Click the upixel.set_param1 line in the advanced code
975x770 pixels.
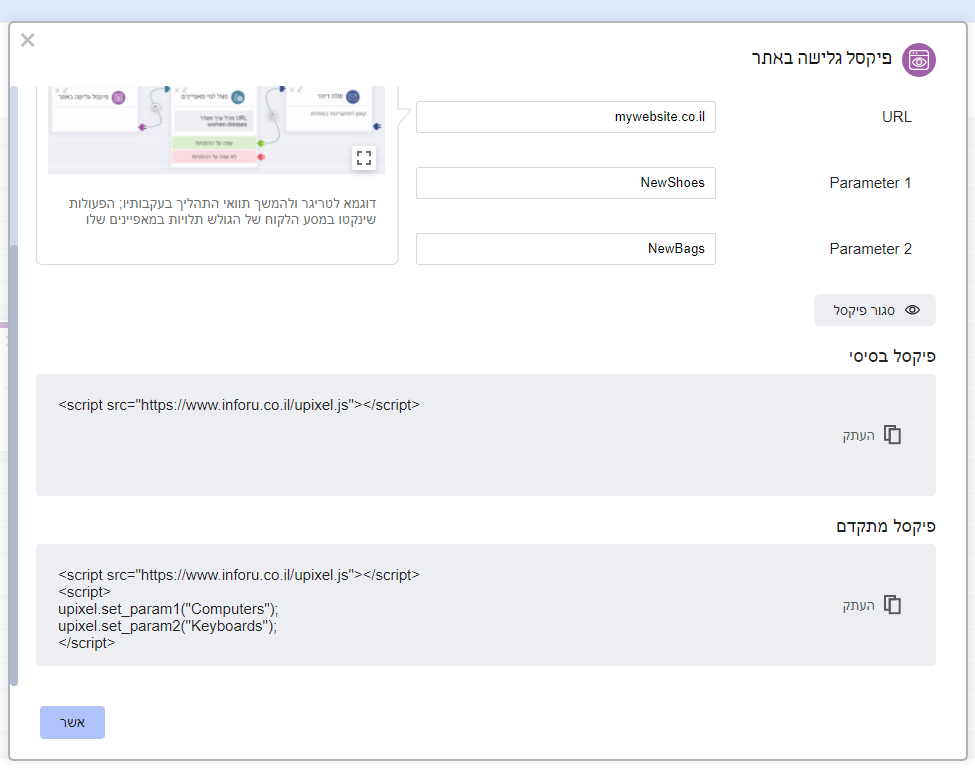point(168,609)
